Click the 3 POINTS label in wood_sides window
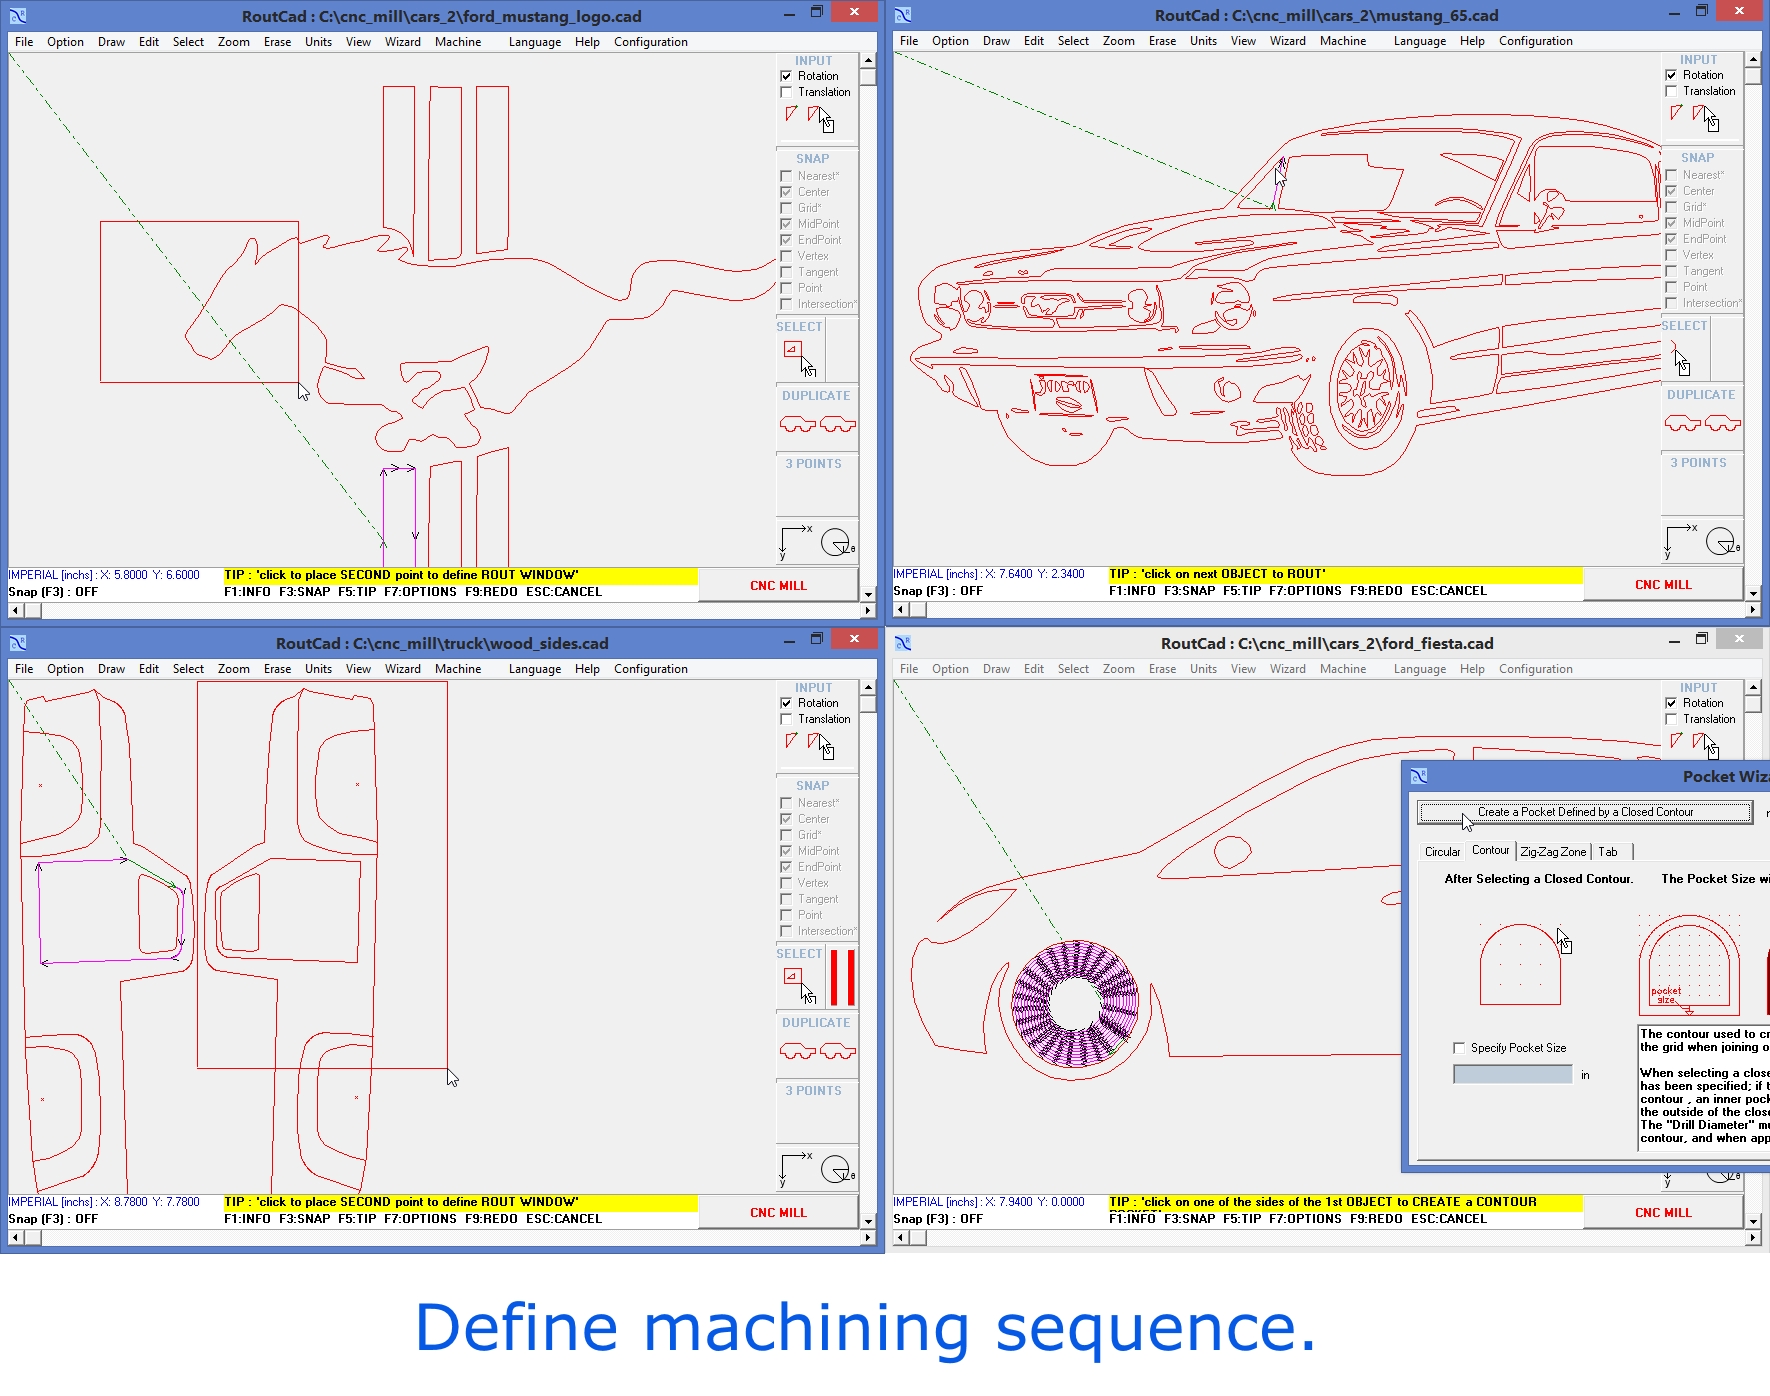1770x1396 pixels. click(813, 1091)
